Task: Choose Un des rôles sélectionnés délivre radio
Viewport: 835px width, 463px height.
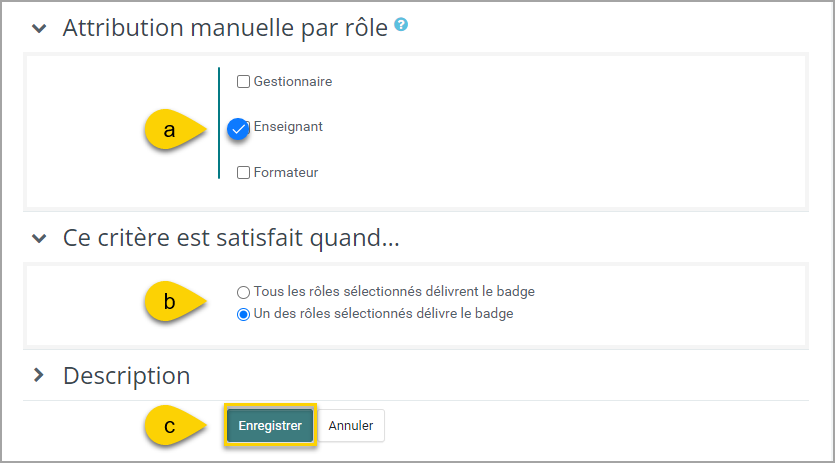Action: [x=243, y=314]
